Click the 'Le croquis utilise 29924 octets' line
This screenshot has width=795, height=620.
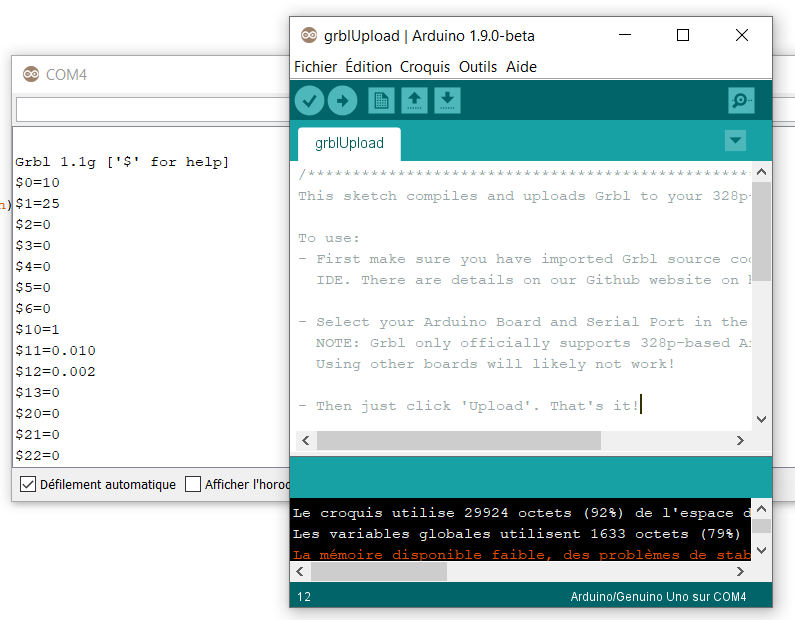(x=522, y=513)
